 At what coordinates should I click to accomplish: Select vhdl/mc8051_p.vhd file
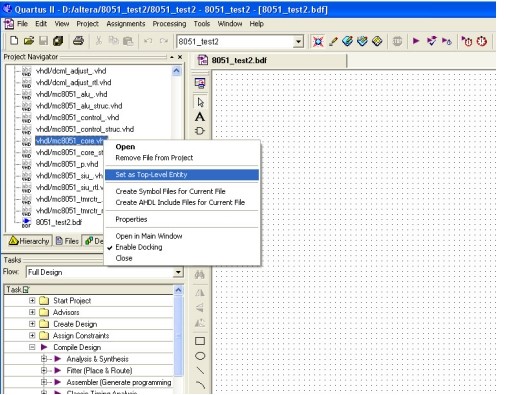67,164
